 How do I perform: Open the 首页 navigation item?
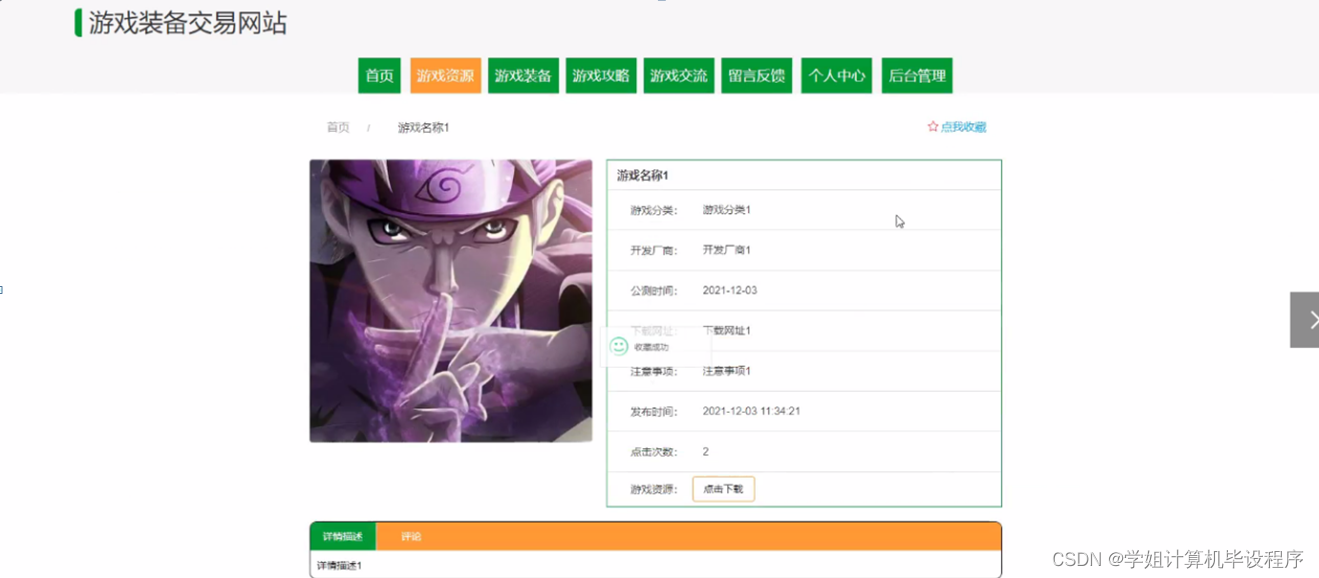point(379,76)
